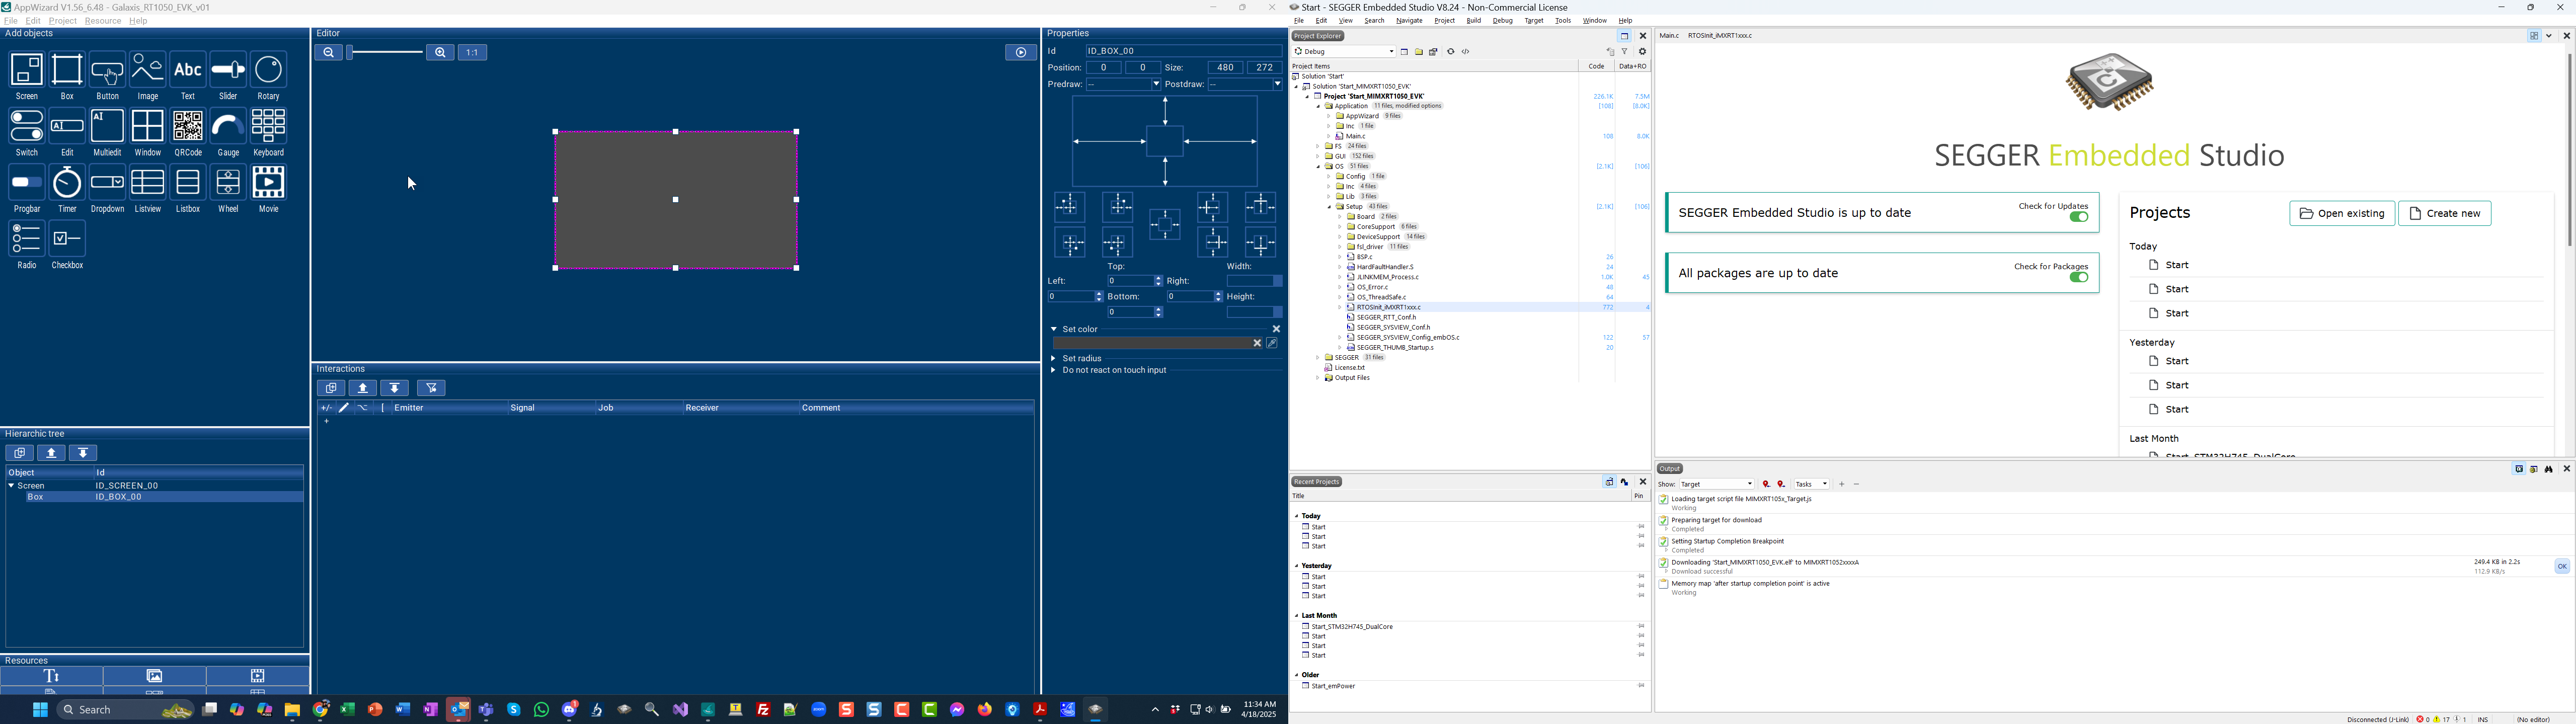Screen dimensions: 2576x724
Task: Open Project Explorer settings gear
Action: 1642,52
